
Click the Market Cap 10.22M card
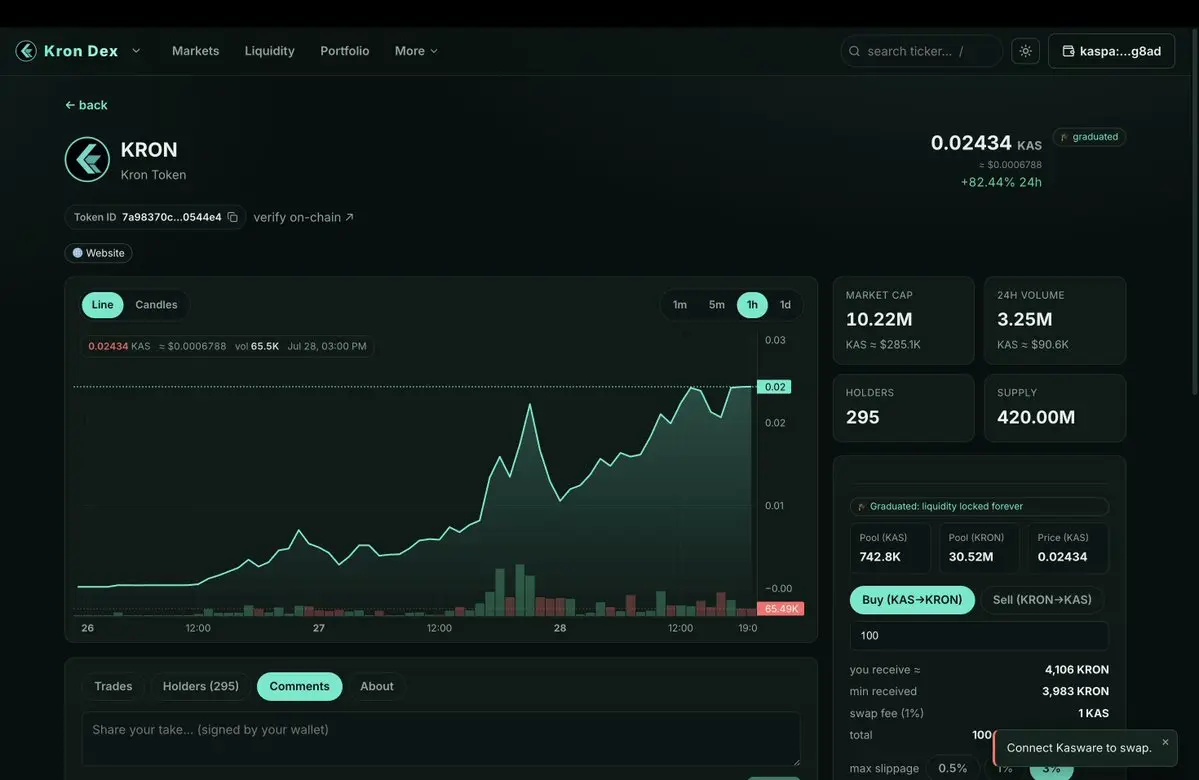click(x=903, y=320)
